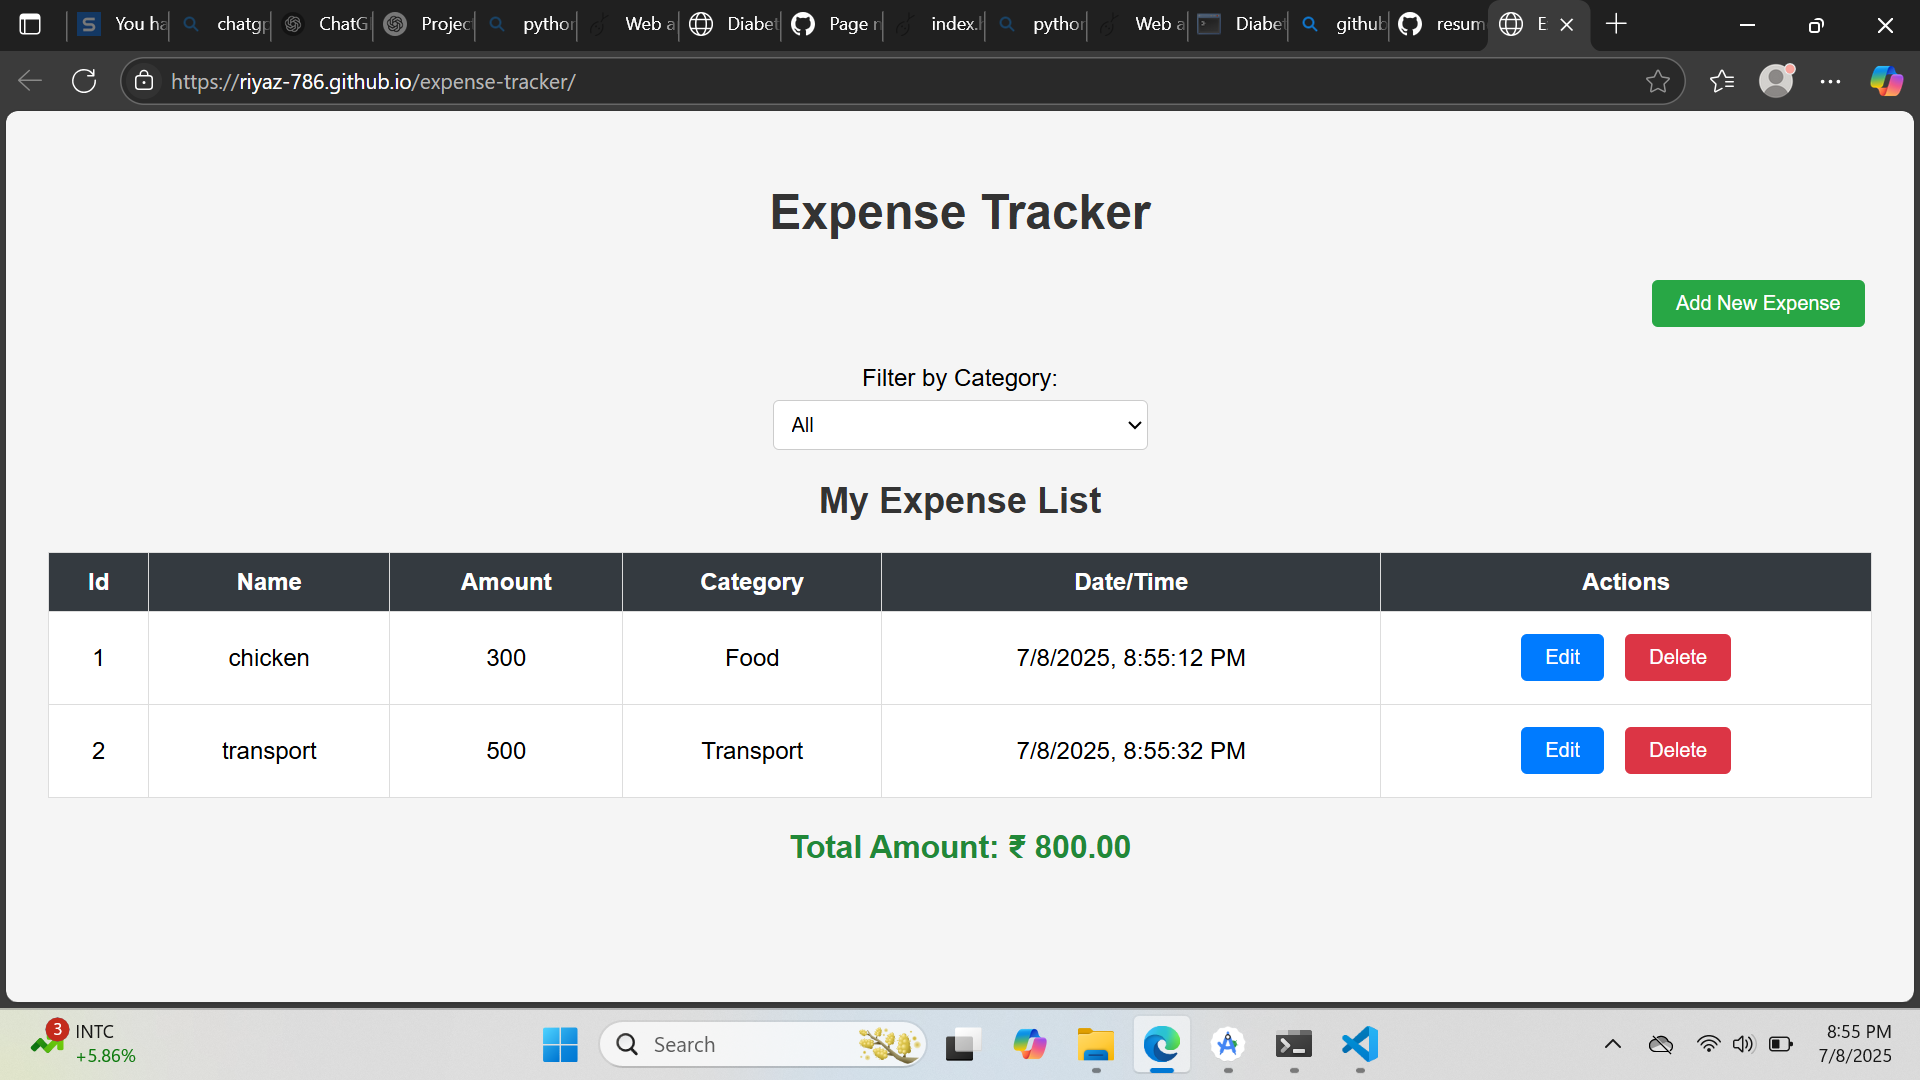Viewport: 1920px width, 1080px height.
Task: Click the Windows Start button
Action: pos(560,1045)
